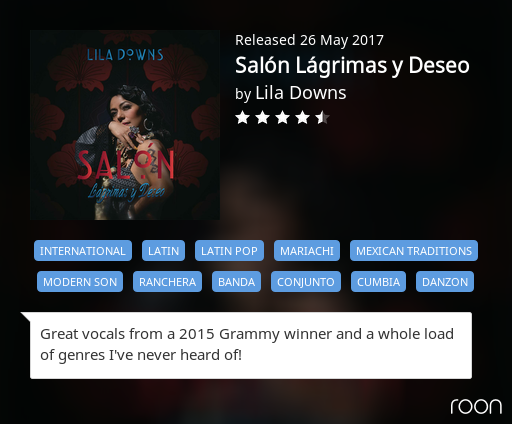Screen dimensions: 512x424
Task: Click the third rating star
Action: [282, 118]
